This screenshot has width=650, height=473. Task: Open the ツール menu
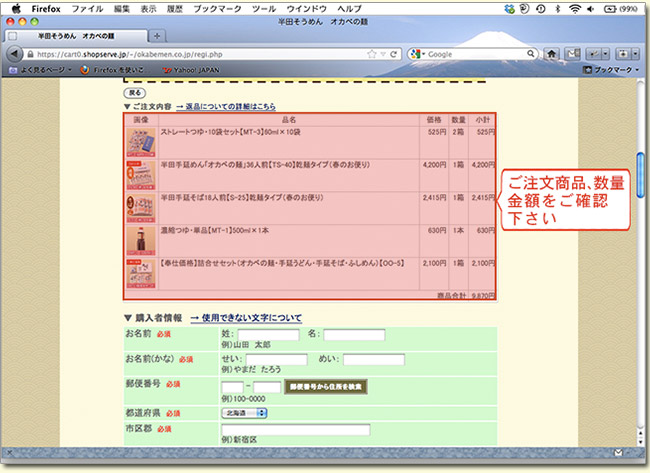(264, 7)
